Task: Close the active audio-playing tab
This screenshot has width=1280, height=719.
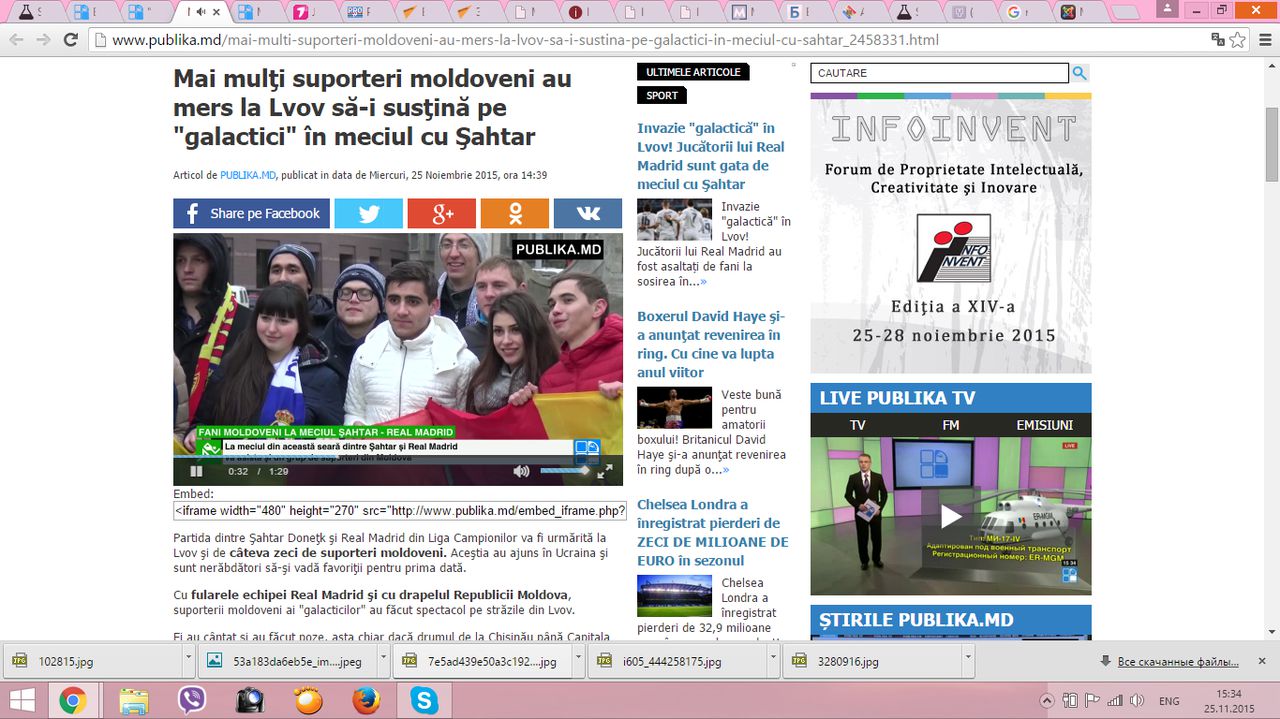Action: point(216,12)
